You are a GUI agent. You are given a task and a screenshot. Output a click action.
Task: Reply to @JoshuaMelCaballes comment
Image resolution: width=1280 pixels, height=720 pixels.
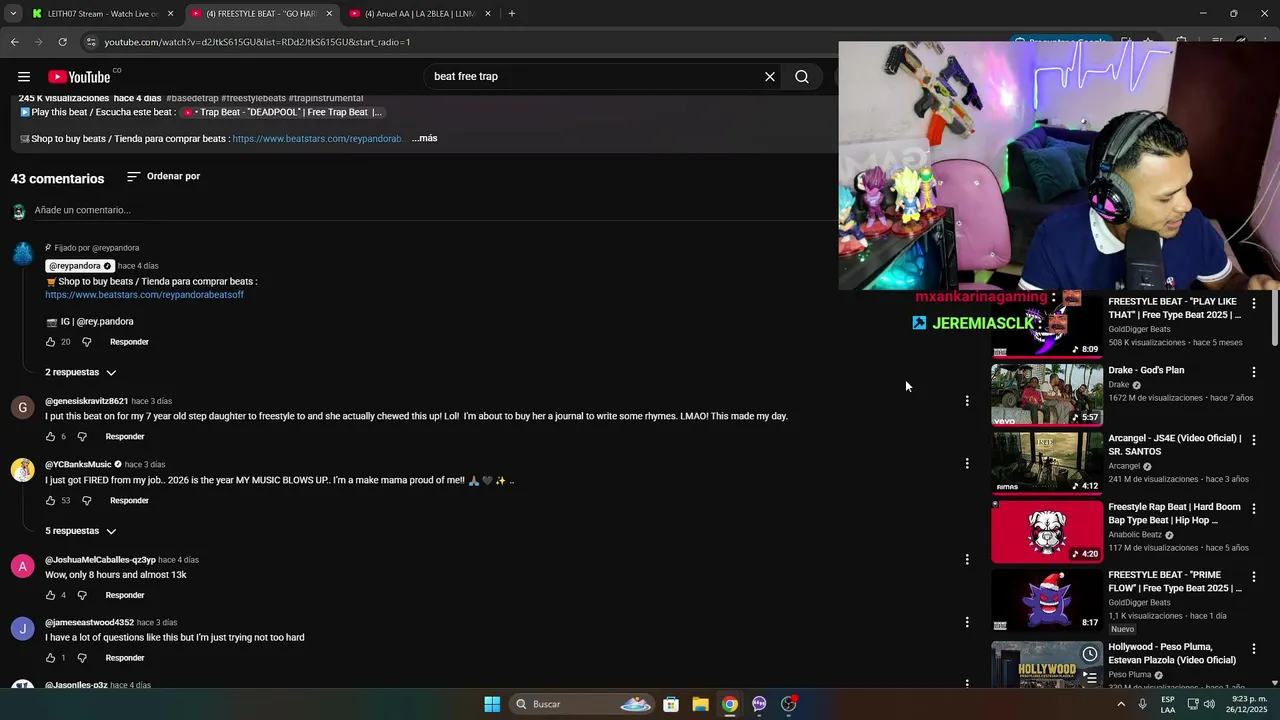click(x=125, y=596)
